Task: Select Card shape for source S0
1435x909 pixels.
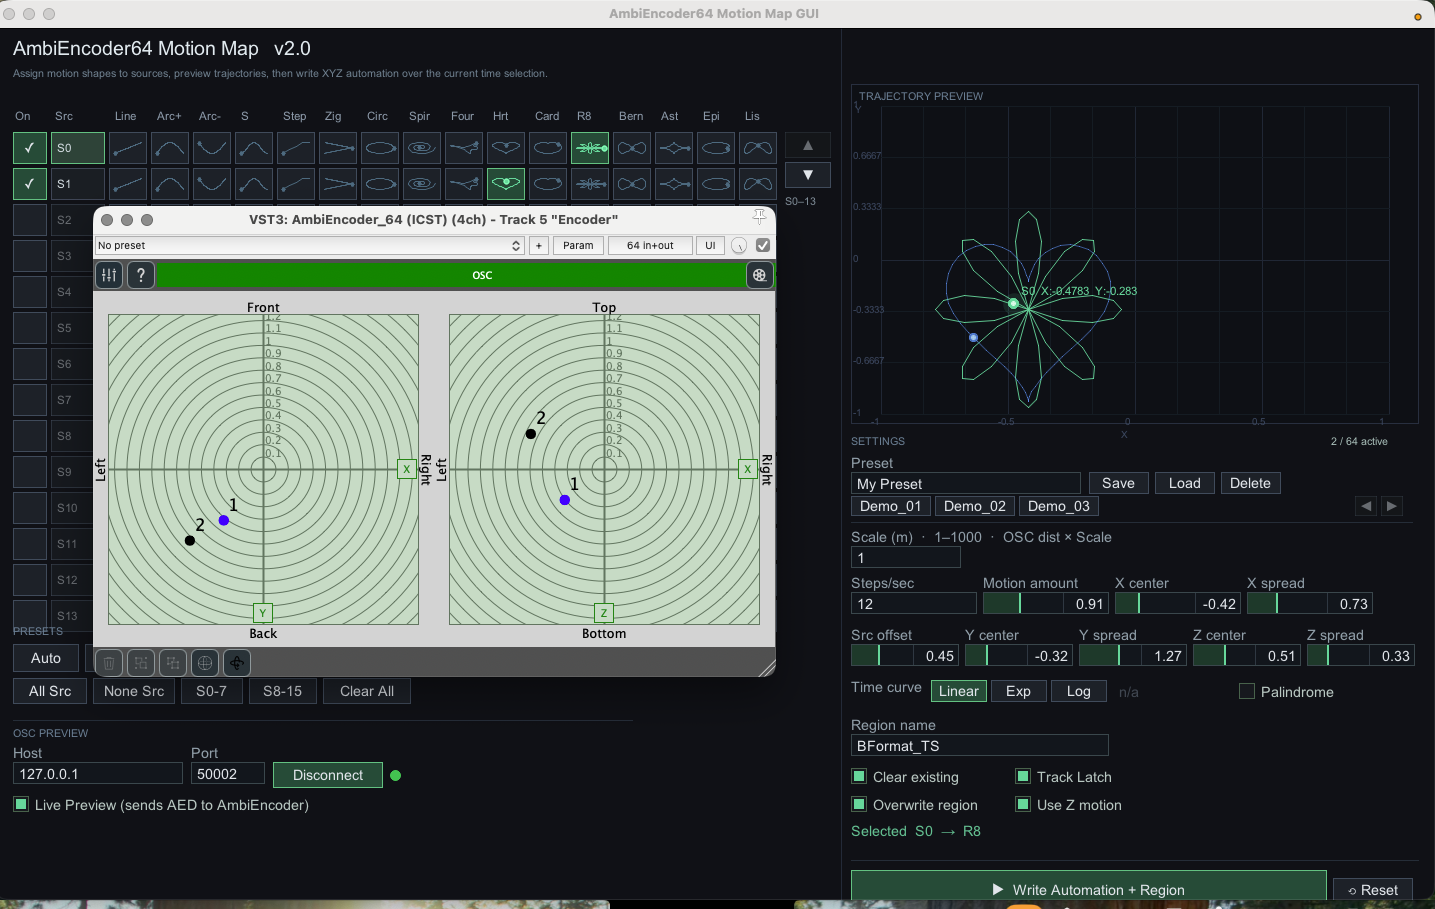Action: (x=548, y=148)
